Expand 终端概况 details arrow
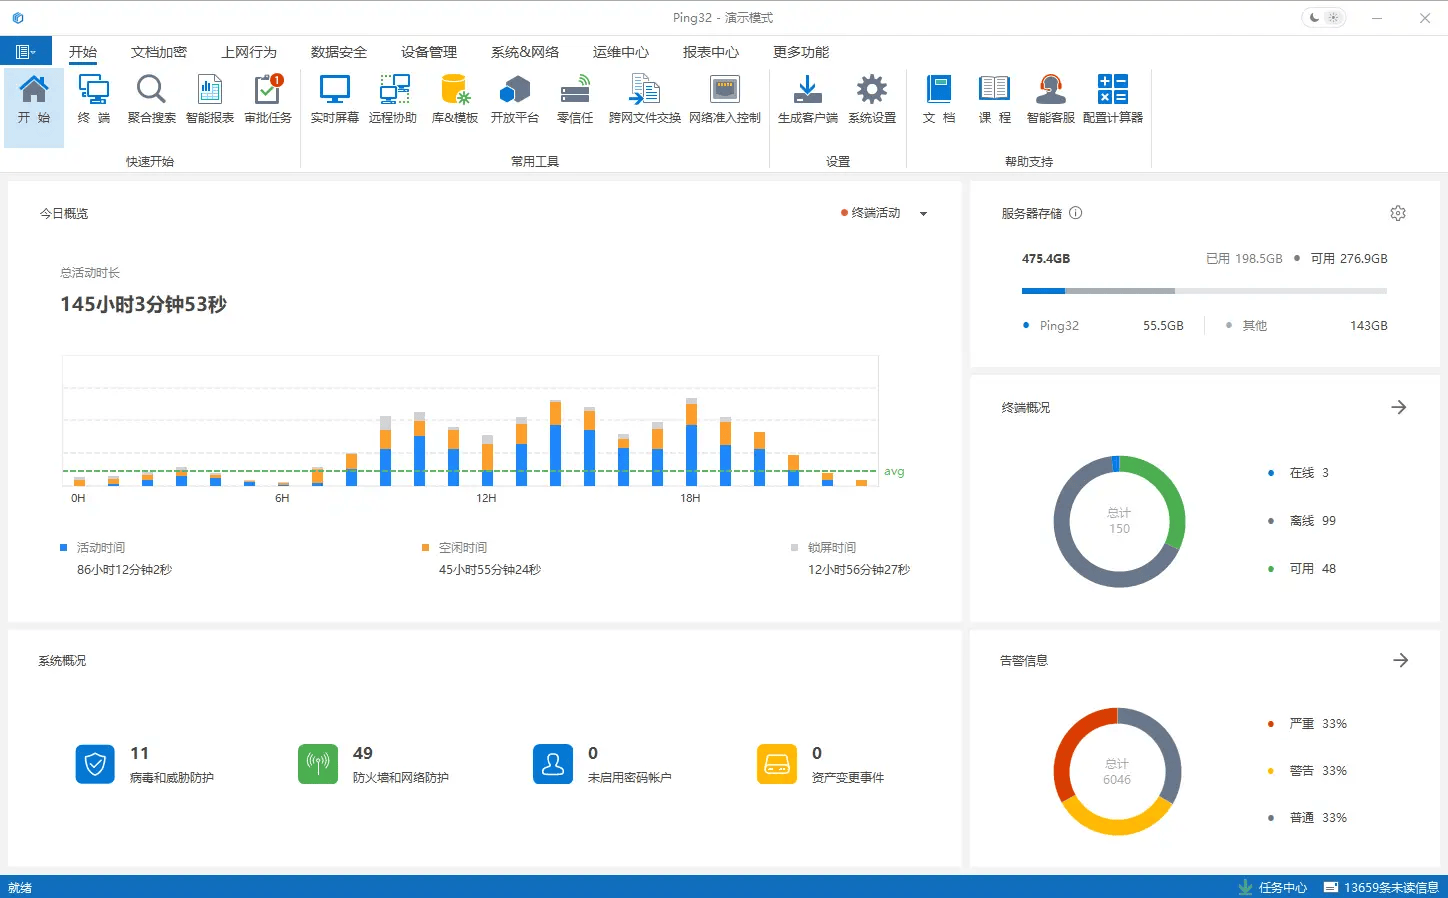This screenshot has height=898, width=1448. [1399, 407]
